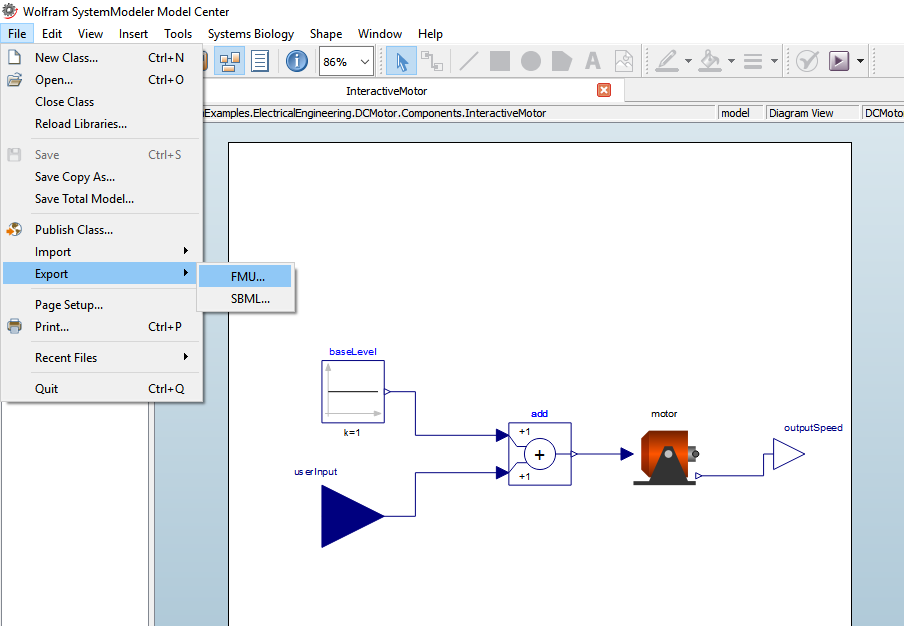Choose the Line drawing tool
Screen dimensions: 904x626
[x=469, y=61]
